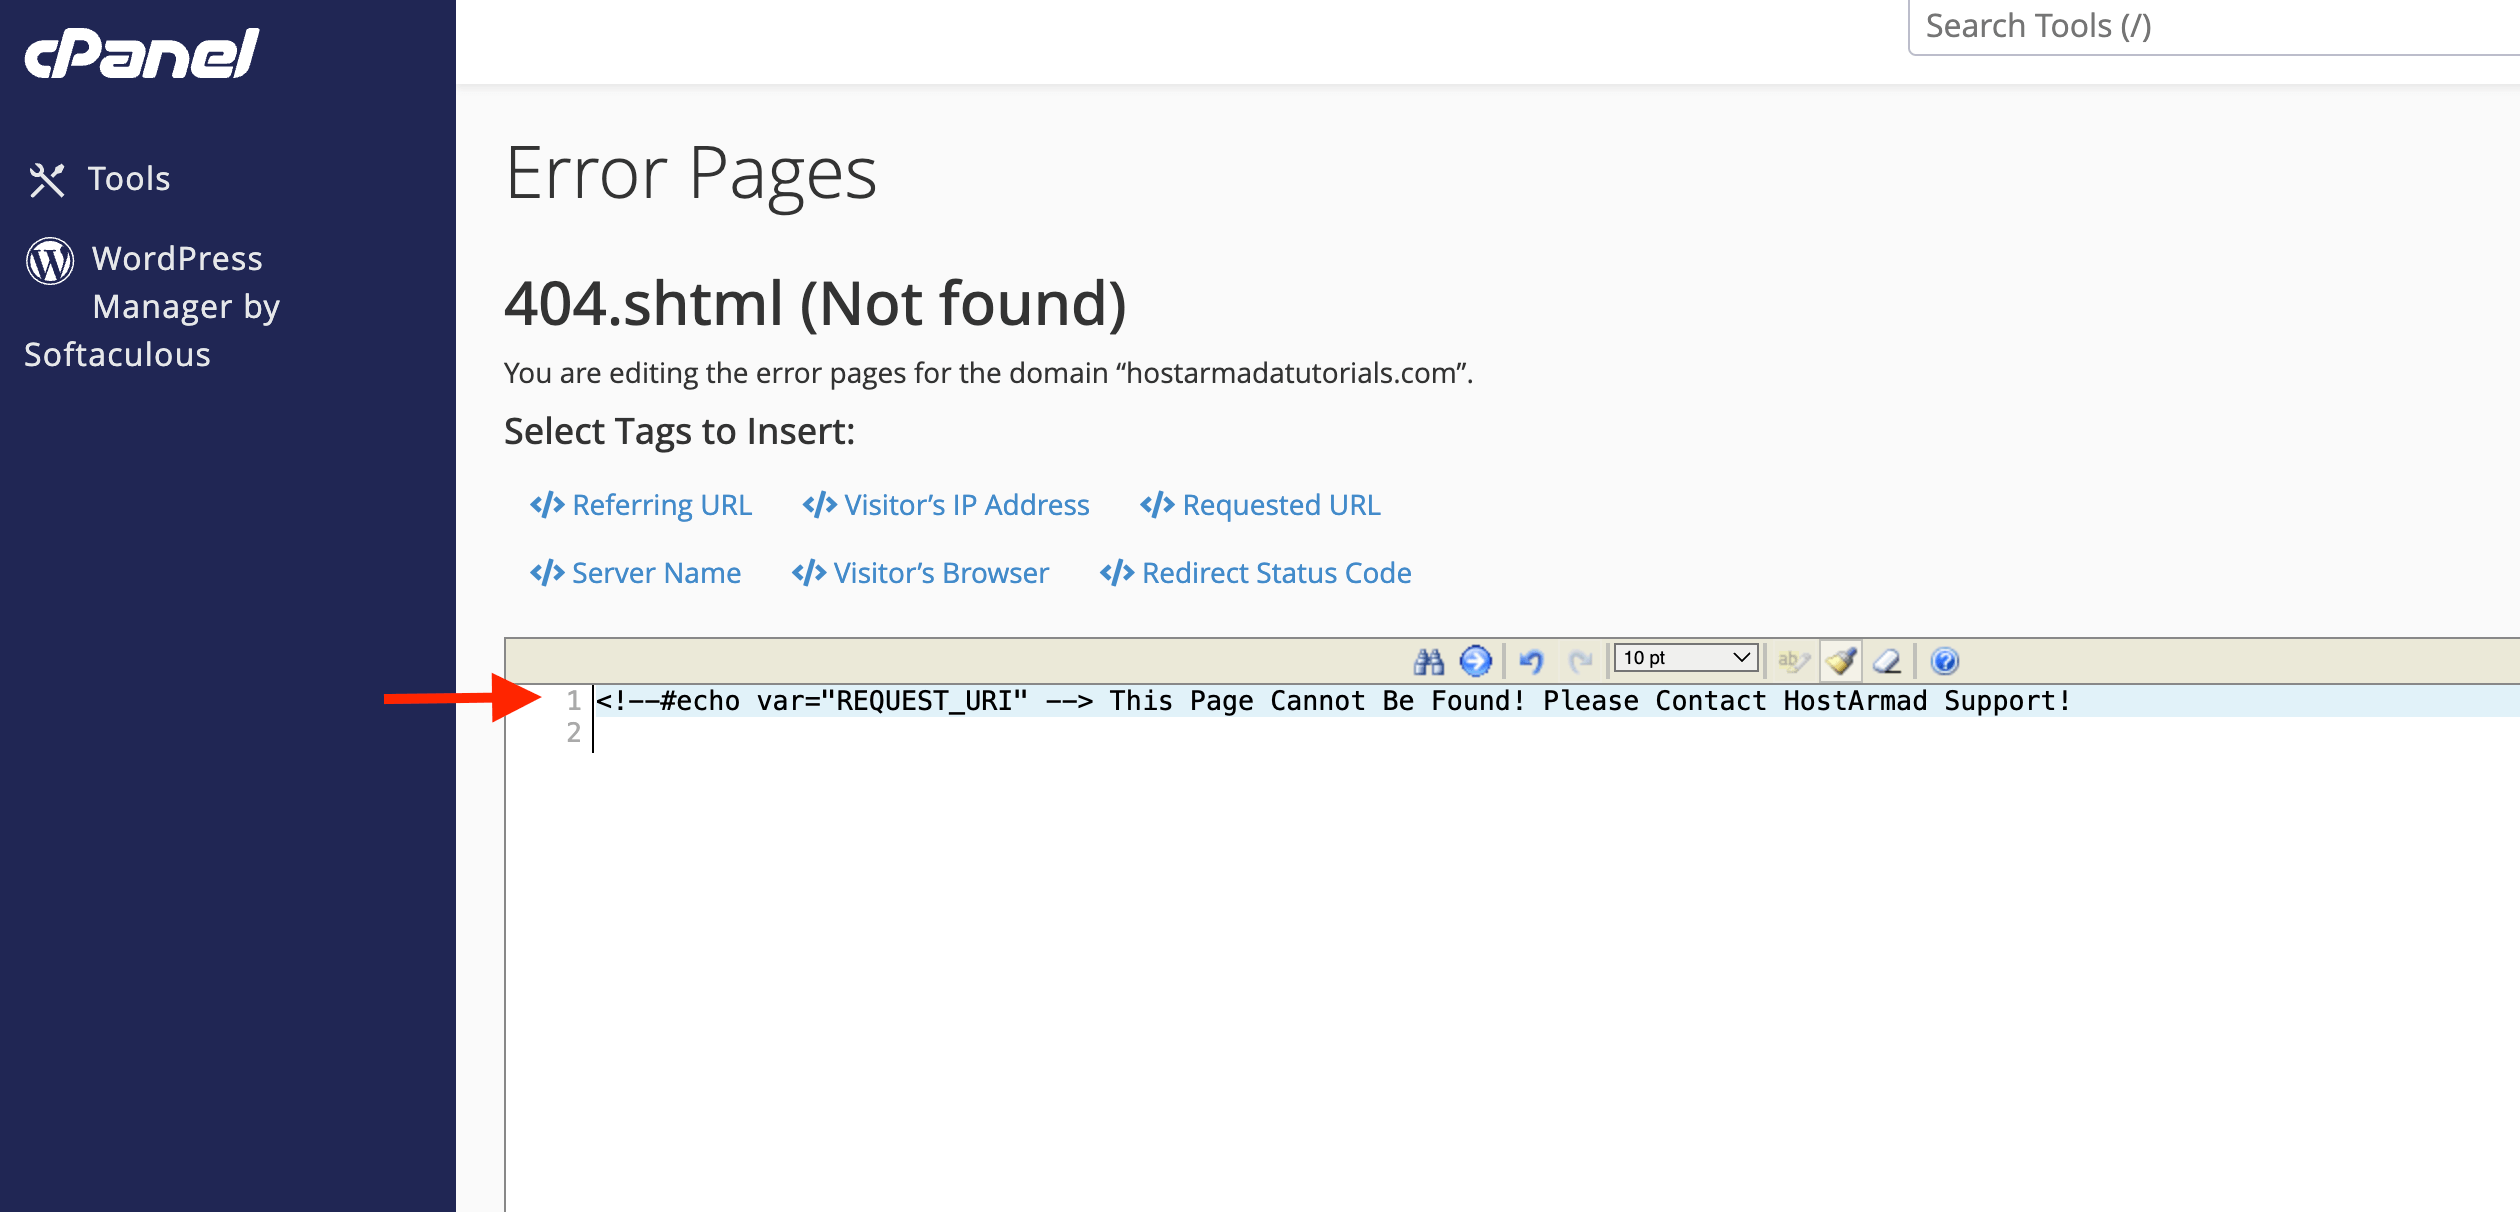Image resolution: width=2520 pixels, height=1212 pixels.
Task: Click the Tools wrench icon
Action: point(47,180)
